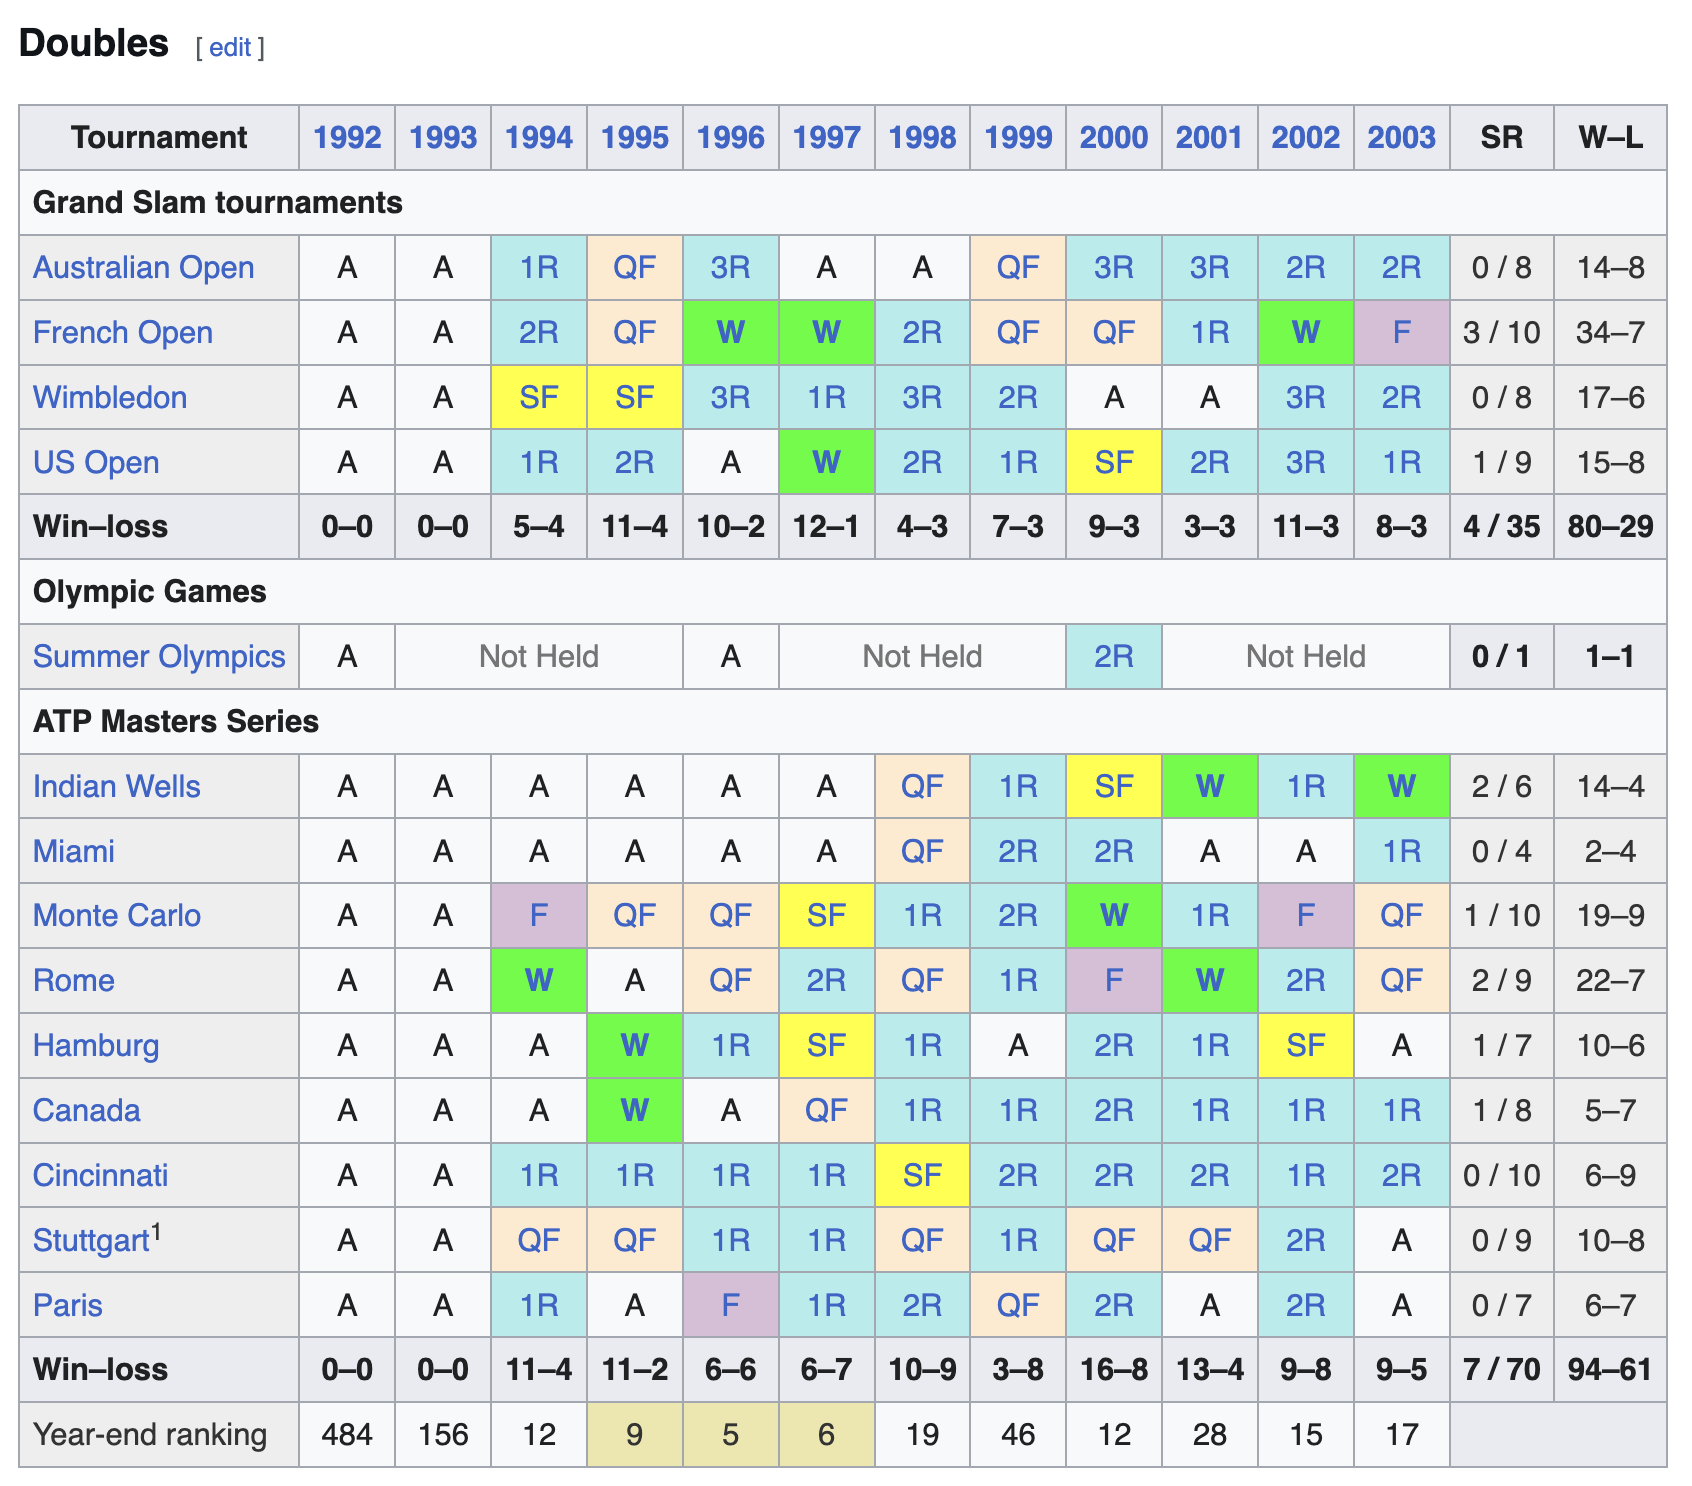Click the 2000 year header link
Viewport: 1692px width, 1486px height.
point(1114,137)
